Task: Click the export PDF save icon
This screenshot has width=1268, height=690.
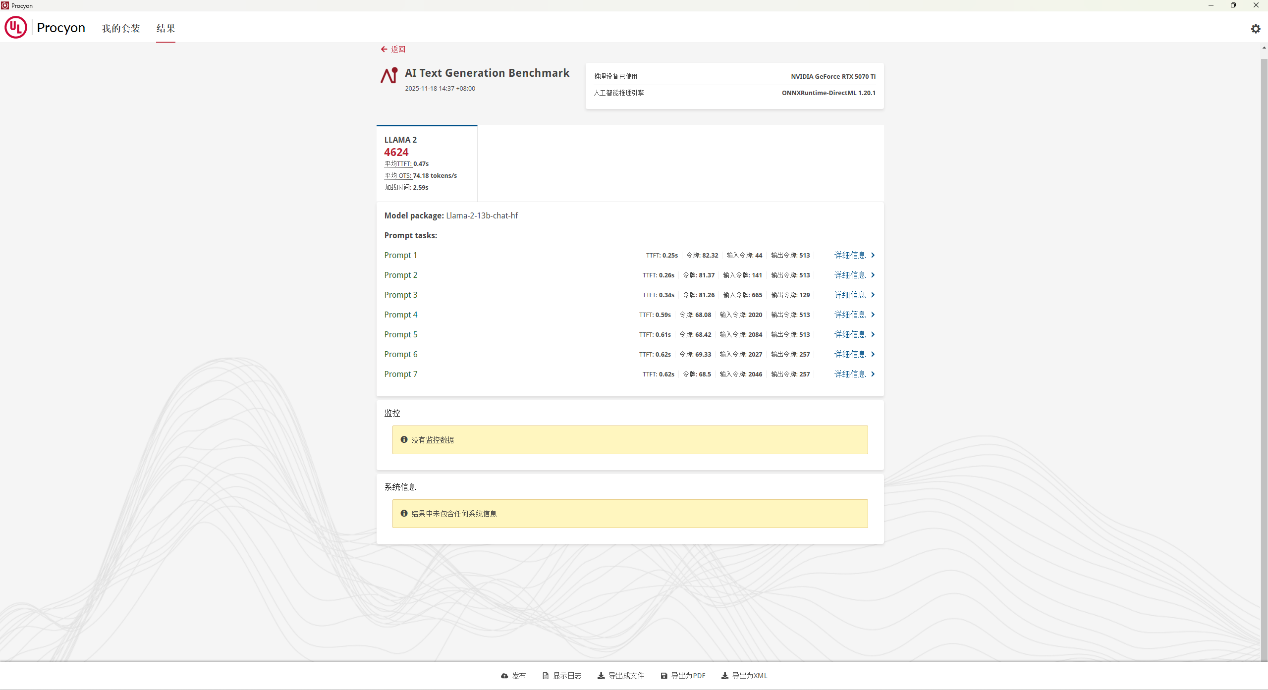Action: tap(664, 676)
